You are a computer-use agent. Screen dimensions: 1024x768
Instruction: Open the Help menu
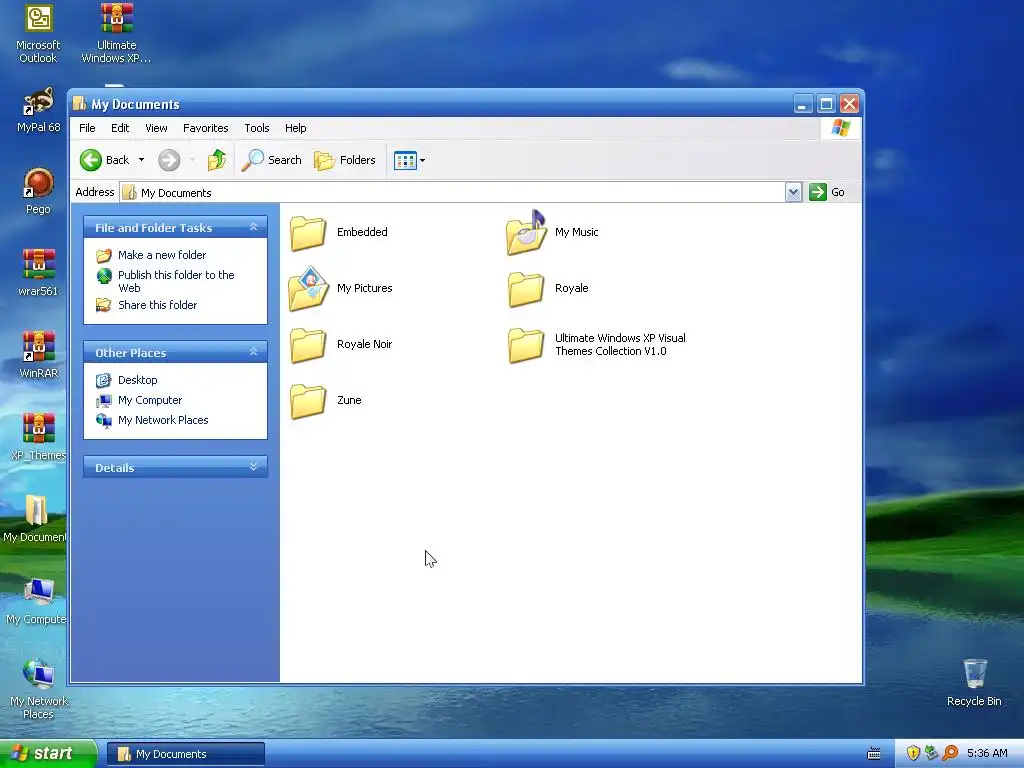pyautogui.click(x=295, y=128)
